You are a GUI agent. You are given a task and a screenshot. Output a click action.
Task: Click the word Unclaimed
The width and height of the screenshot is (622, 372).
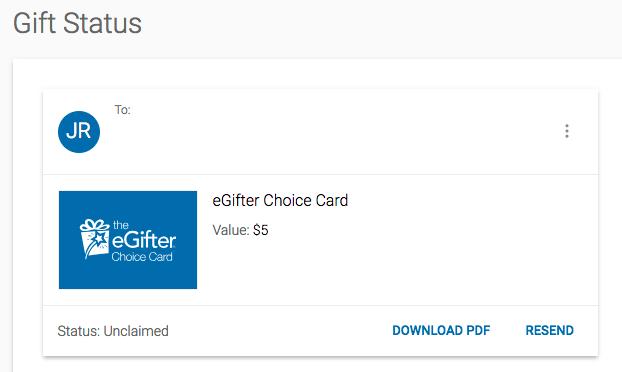pyautogui.click(x=136, y=331)
